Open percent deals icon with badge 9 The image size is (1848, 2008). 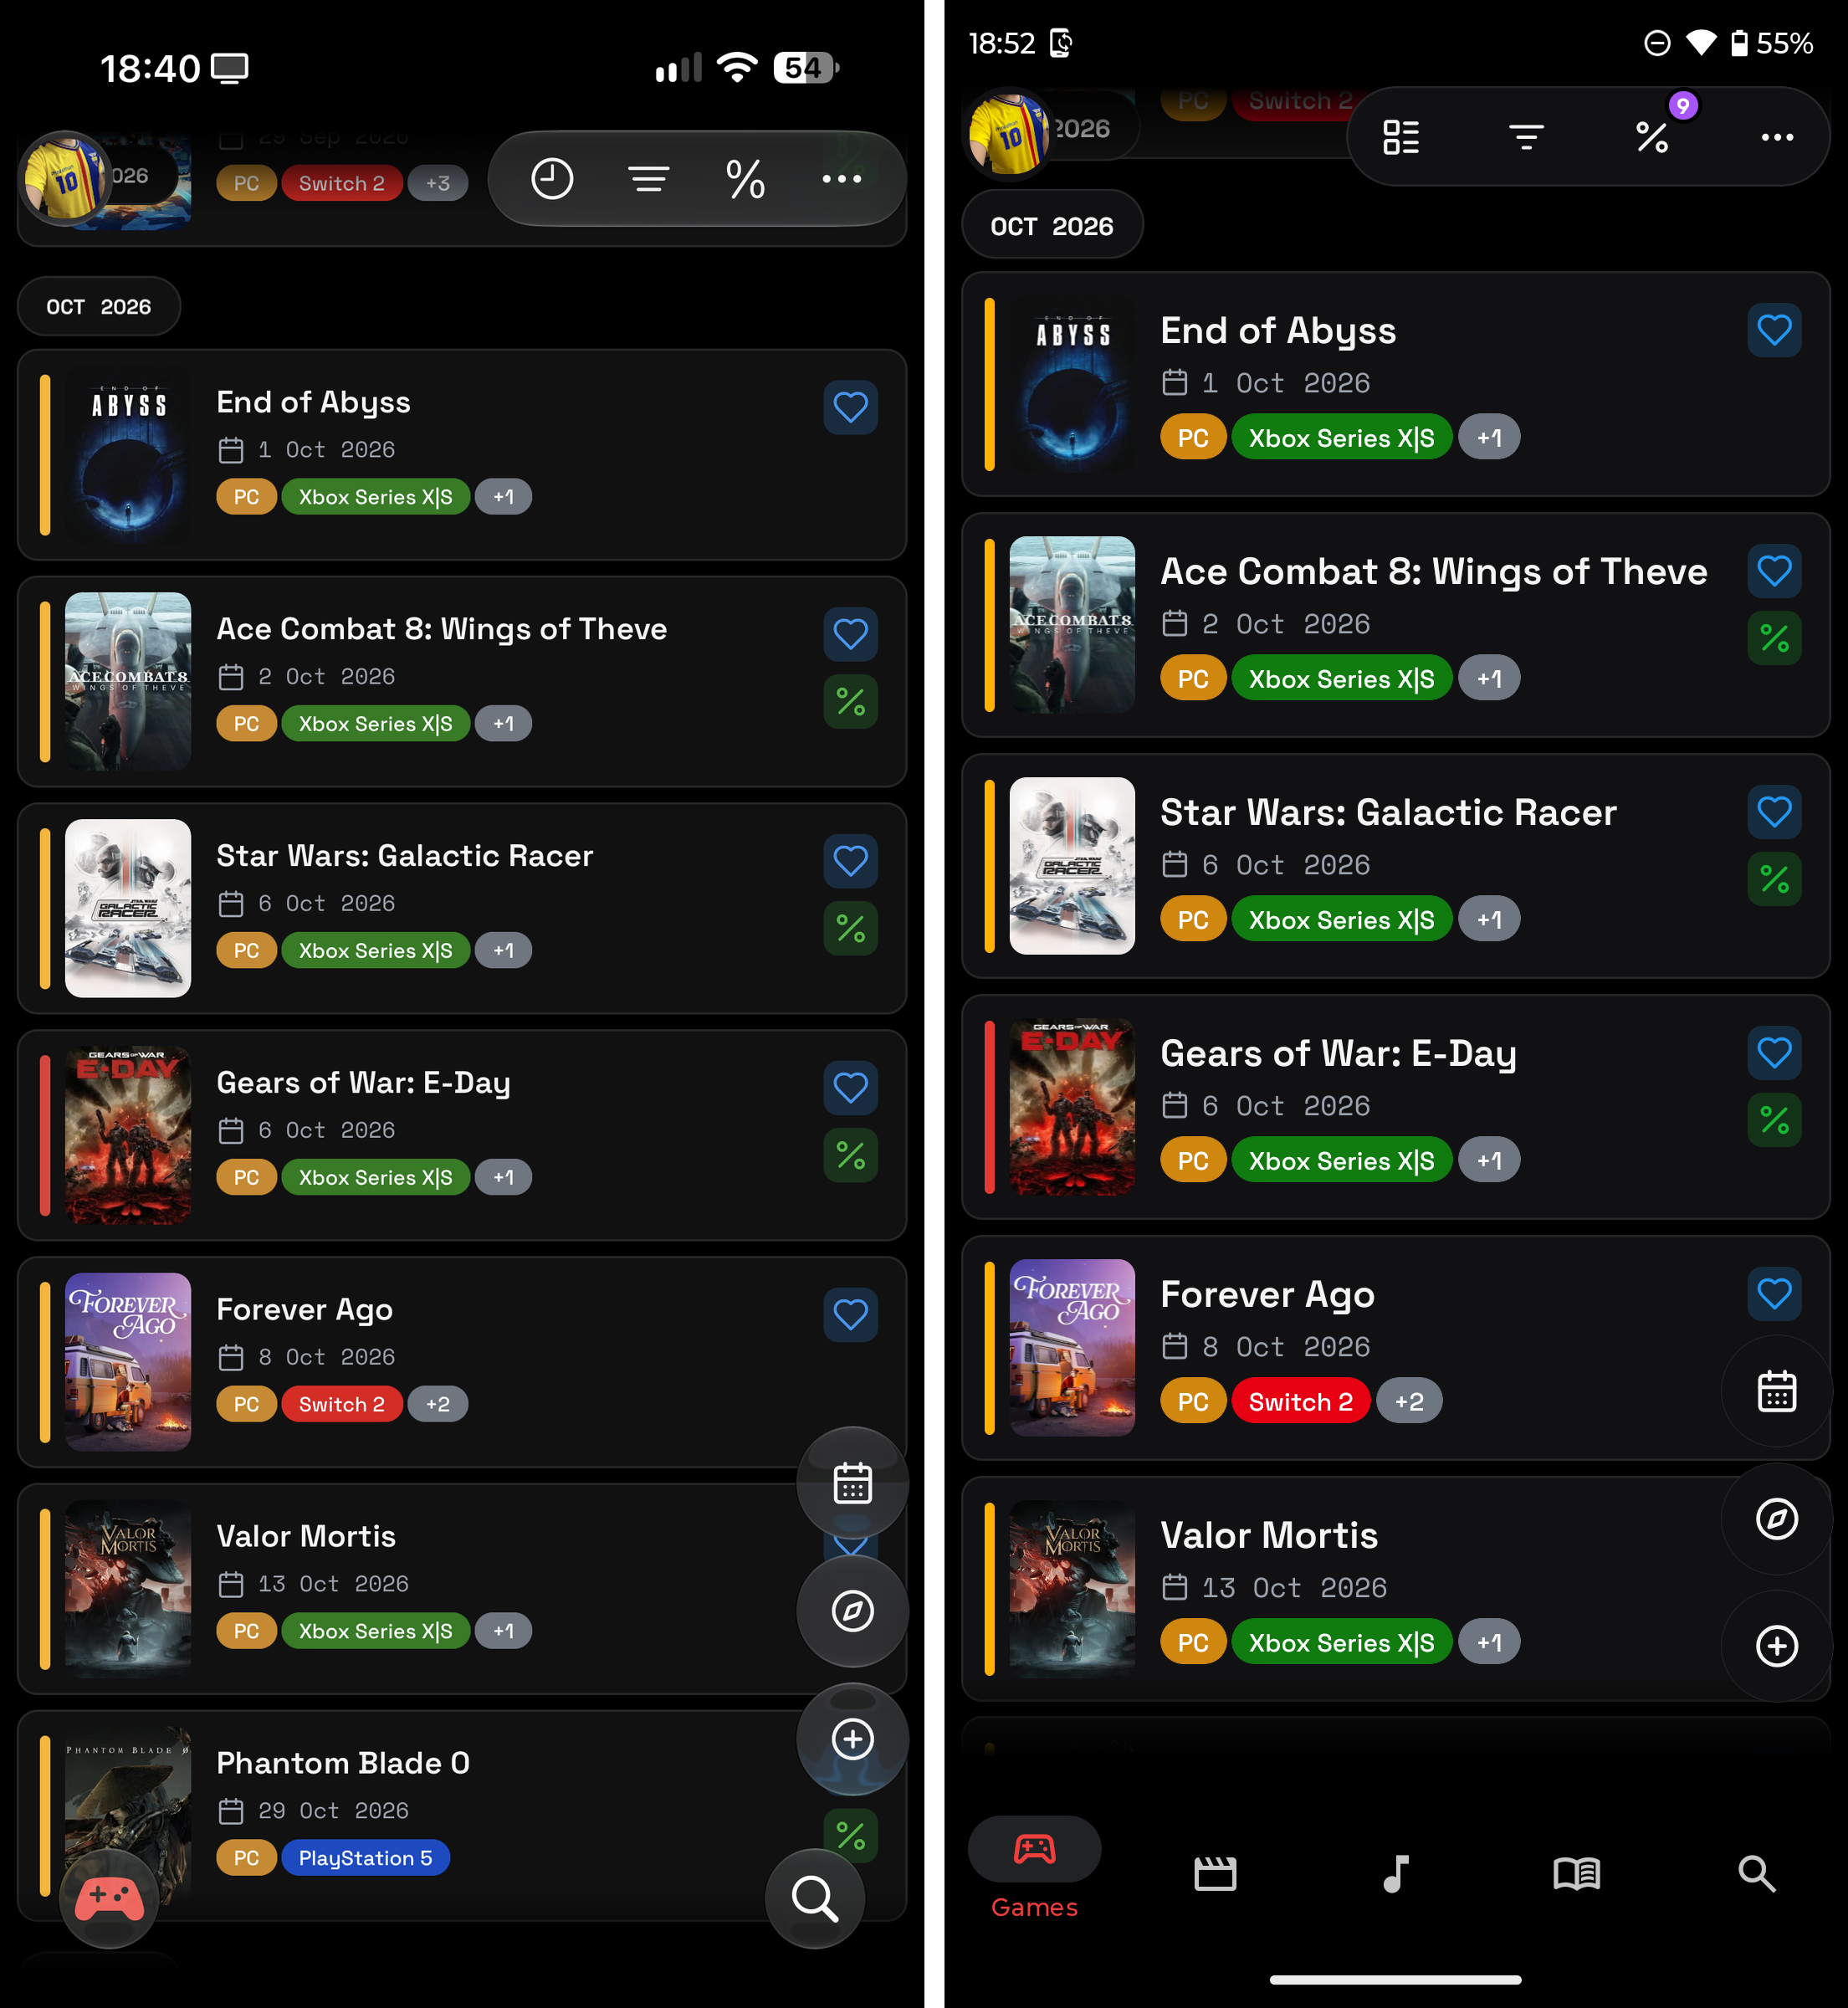click(1652, 137)
